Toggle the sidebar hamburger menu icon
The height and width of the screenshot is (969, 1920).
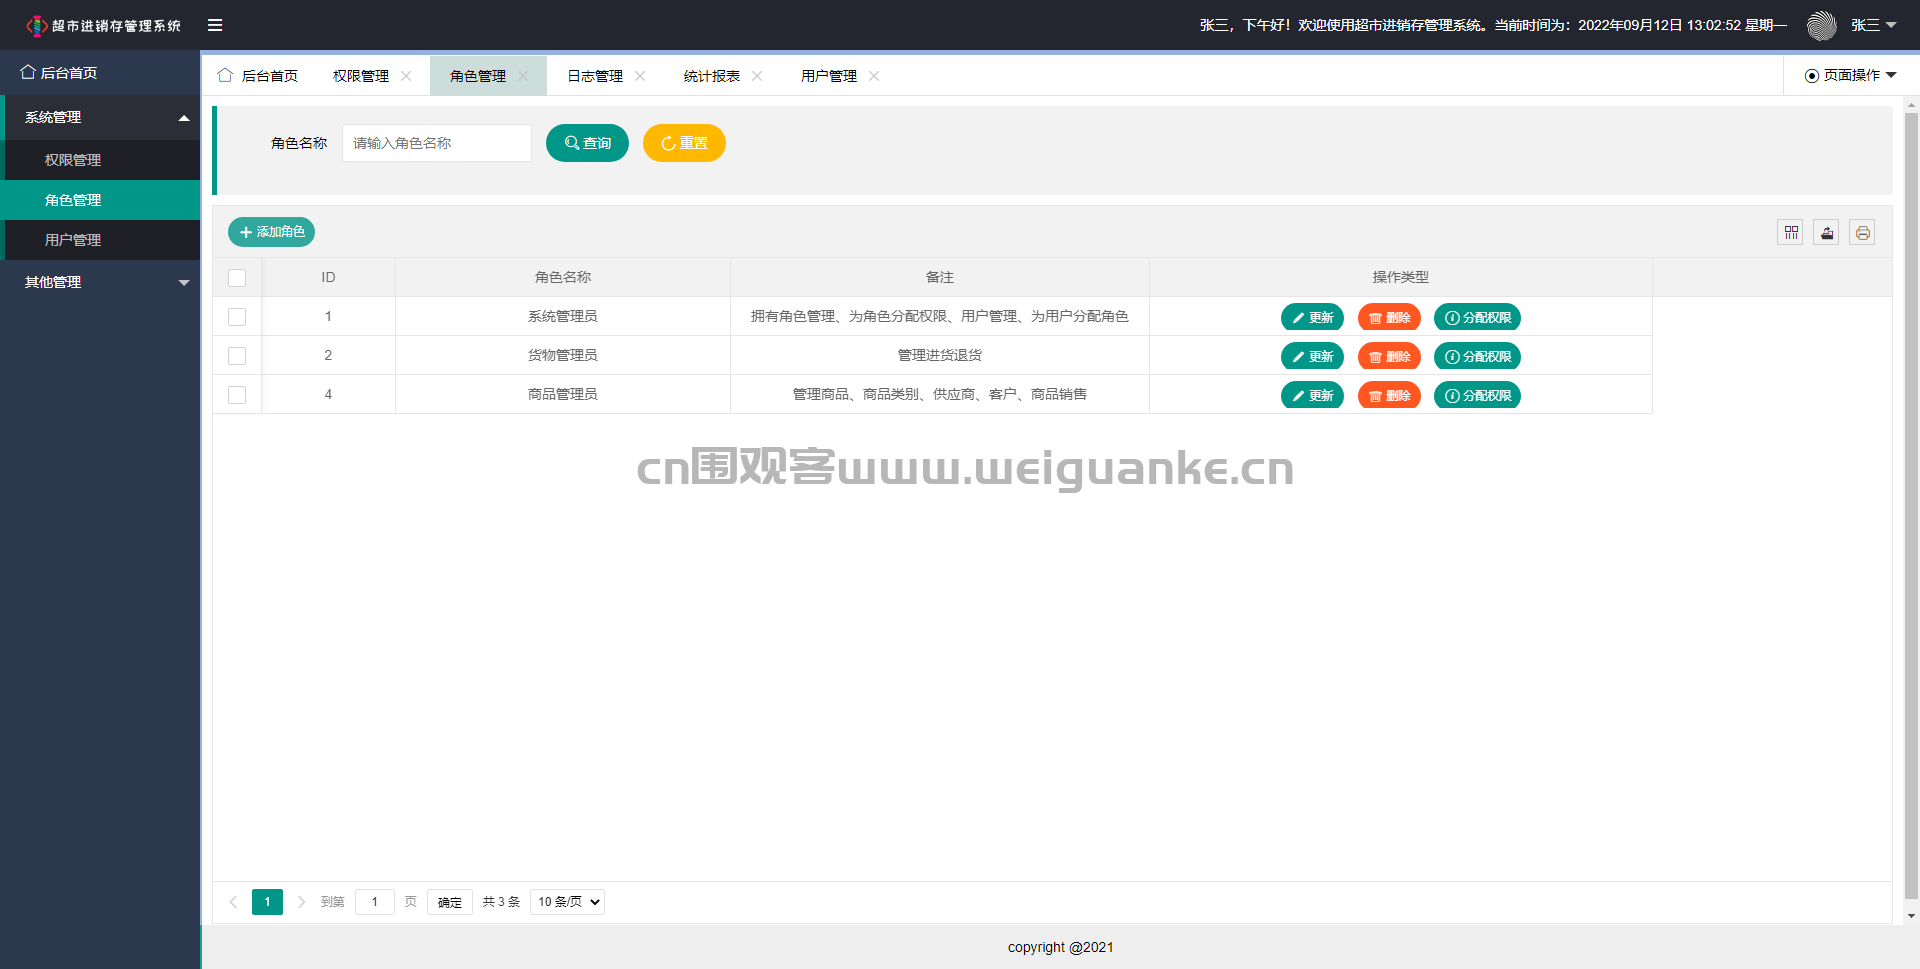point(215,25)
